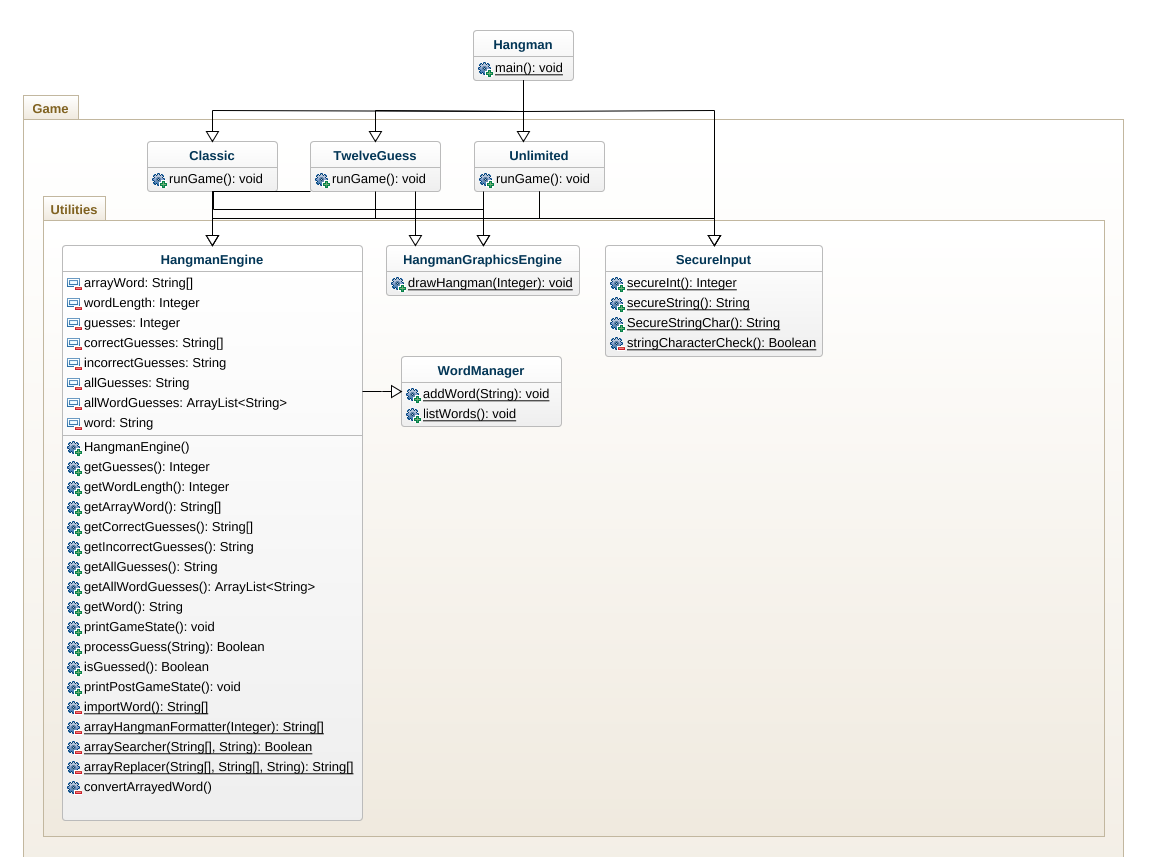Click the icon next to Unlimited runGame(): void
Image resolution: width=1150 pixels, height=857 pixels.
[486, 180]
